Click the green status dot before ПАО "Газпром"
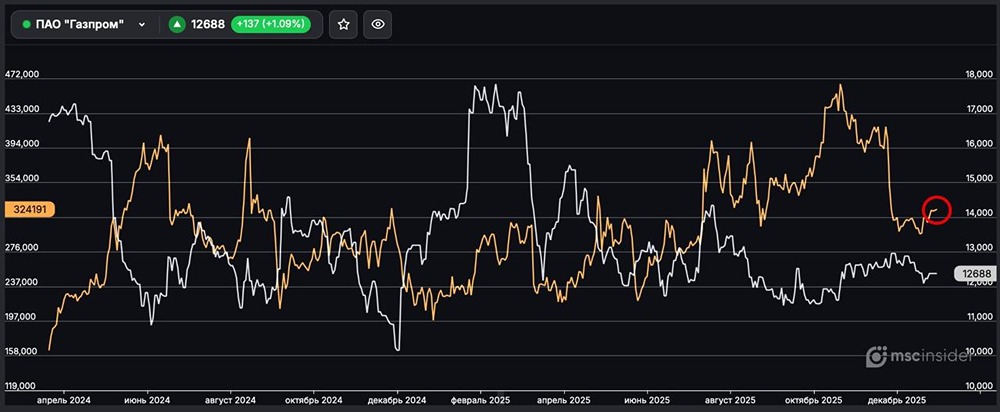1000x412 pixels. 26,24
